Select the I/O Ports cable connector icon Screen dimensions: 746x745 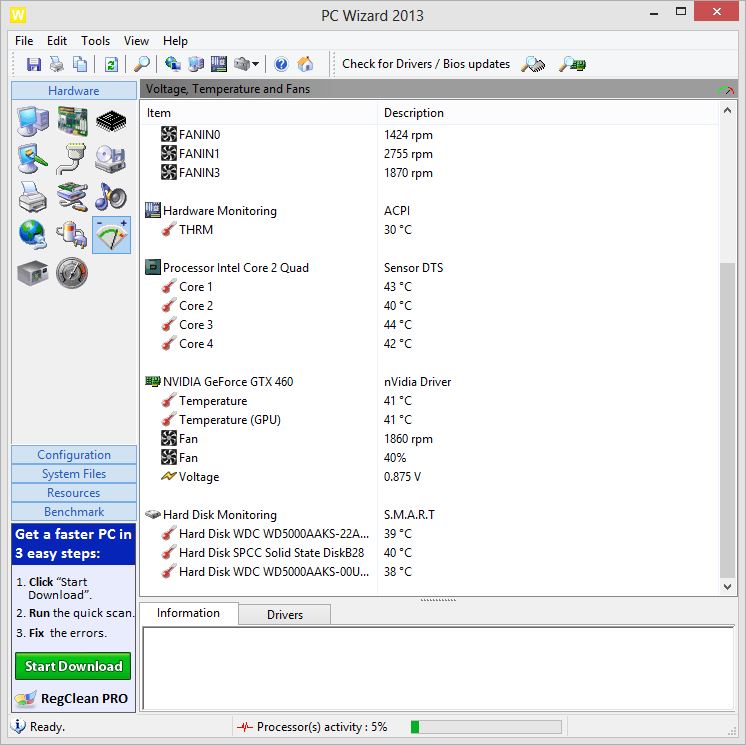coord(72,158)
